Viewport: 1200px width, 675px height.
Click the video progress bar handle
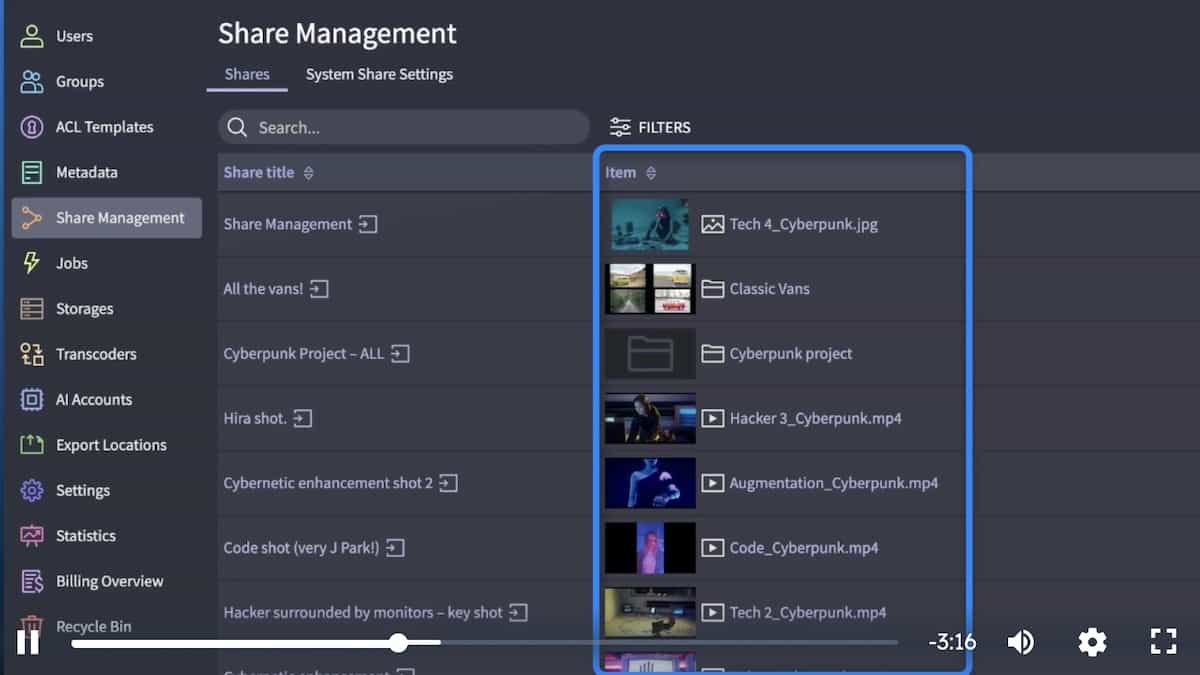click(398, 642)
